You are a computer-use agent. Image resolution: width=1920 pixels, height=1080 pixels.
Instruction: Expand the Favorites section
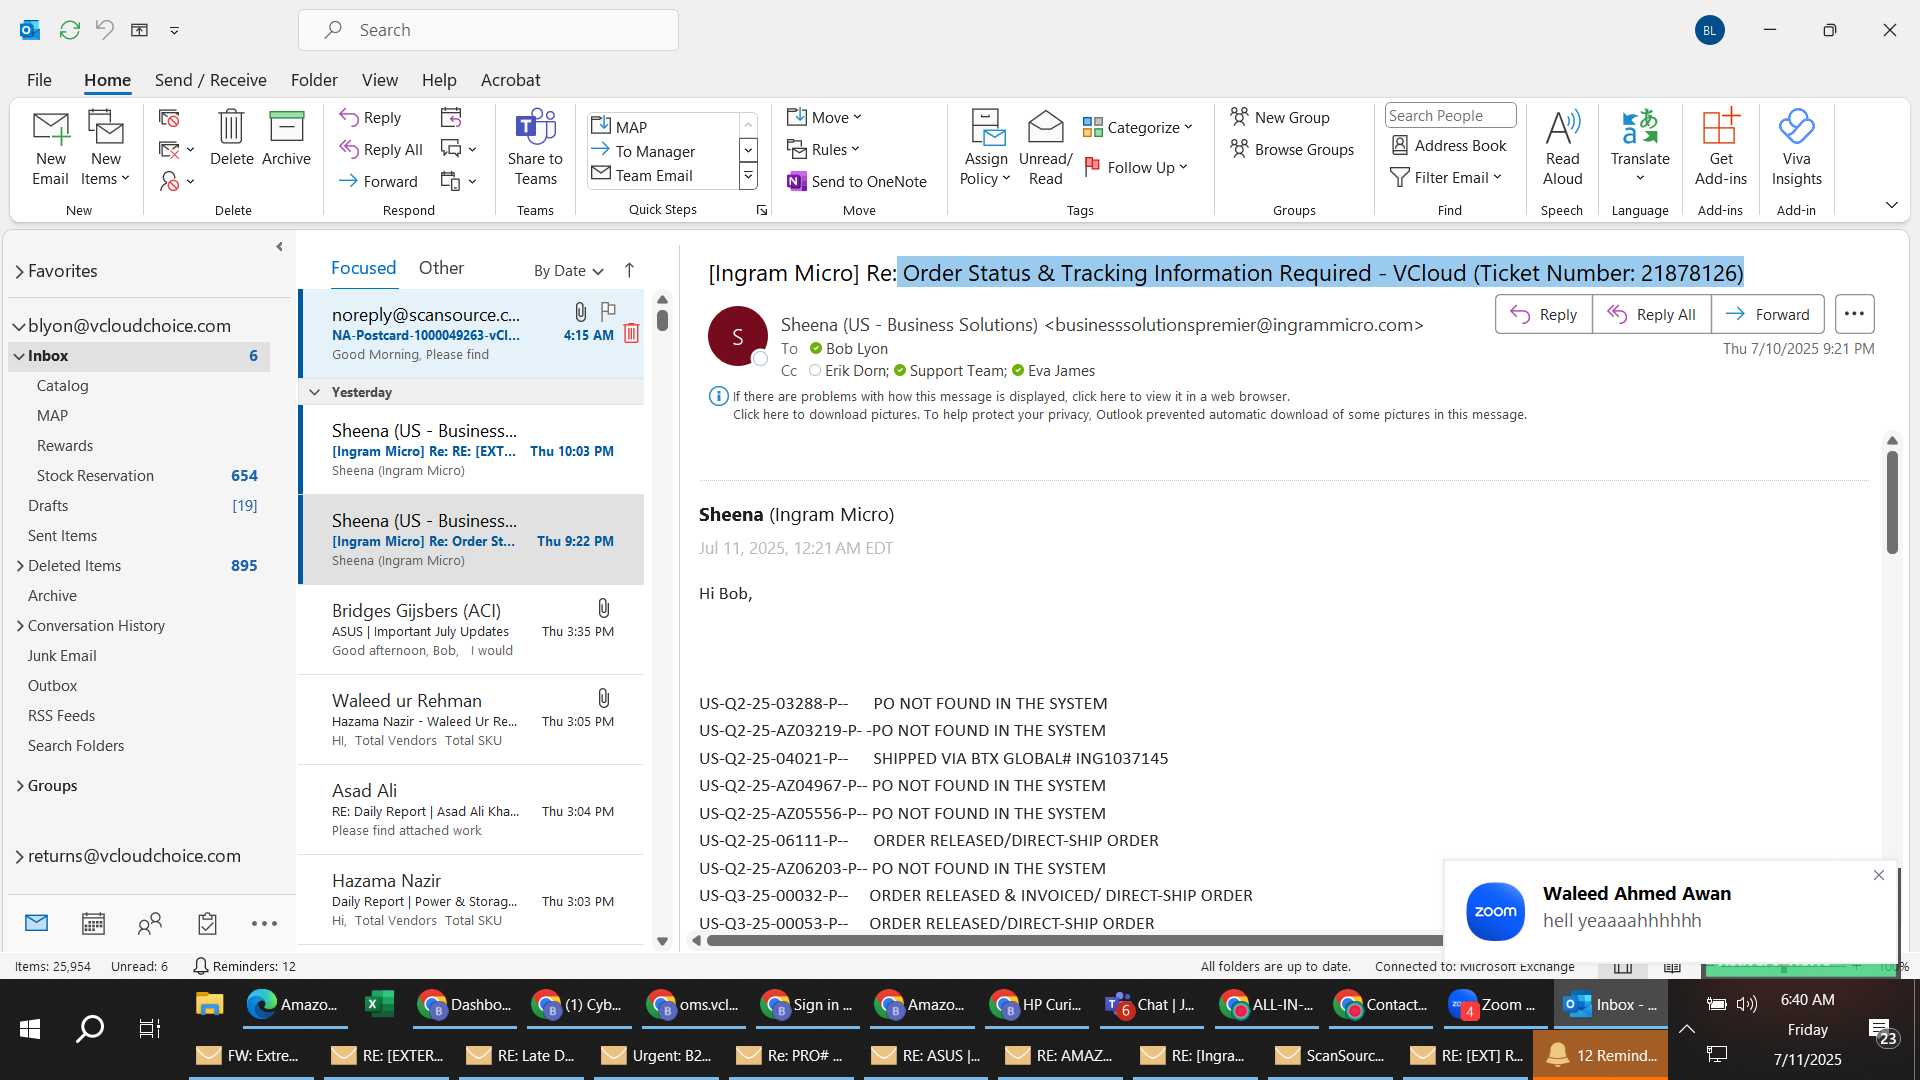point(19,271)
